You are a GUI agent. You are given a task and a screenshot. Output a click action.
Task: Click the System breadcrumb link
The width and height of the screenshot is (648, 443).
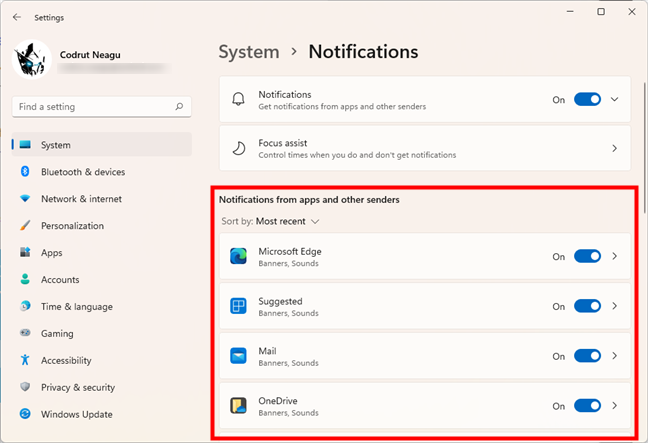click(249, 52)
